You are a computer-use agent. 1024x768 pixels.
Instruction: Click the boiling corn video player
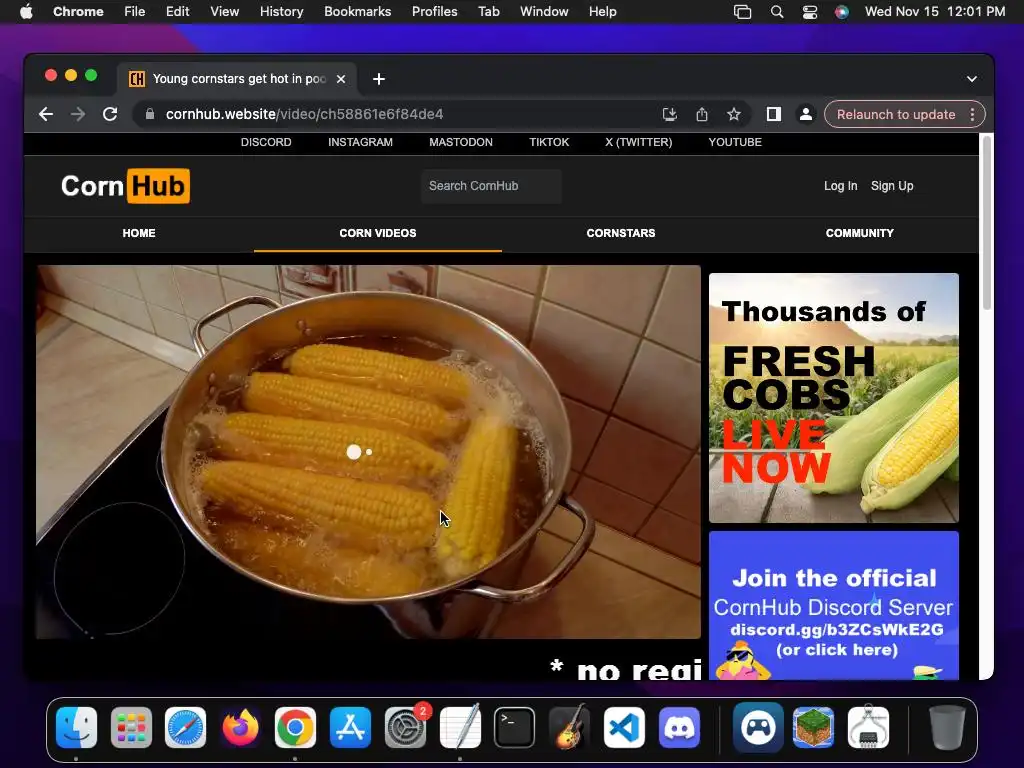(368, 452)
